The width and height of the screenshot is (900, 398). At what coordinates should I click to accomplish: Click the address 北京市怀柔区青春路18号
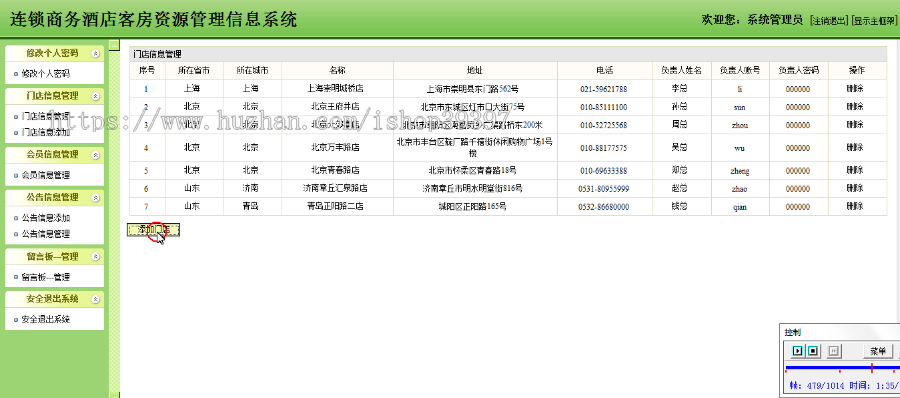pyautogui.click(x=473, y=171)
